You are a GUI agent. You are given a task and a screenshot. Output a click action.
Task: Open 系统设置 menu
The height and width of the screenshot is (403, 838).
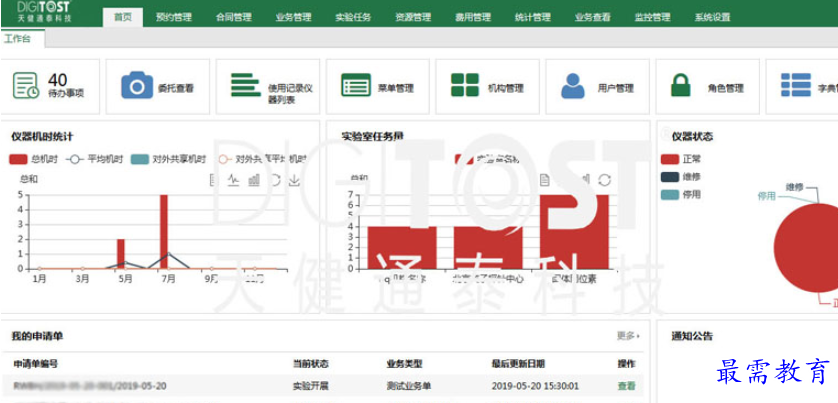click(x=712, y=17)
